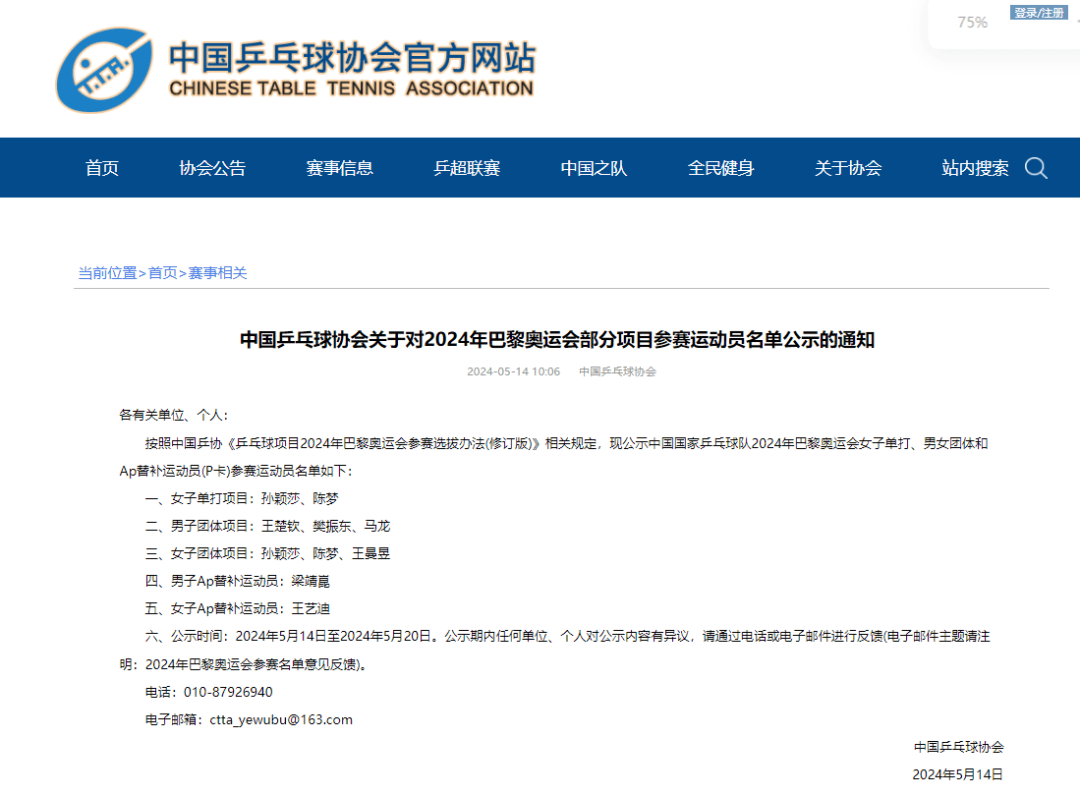Screen dimensions: 1080x796
Task: Click the 登录/注册 button
Action: pos(1040,14)
